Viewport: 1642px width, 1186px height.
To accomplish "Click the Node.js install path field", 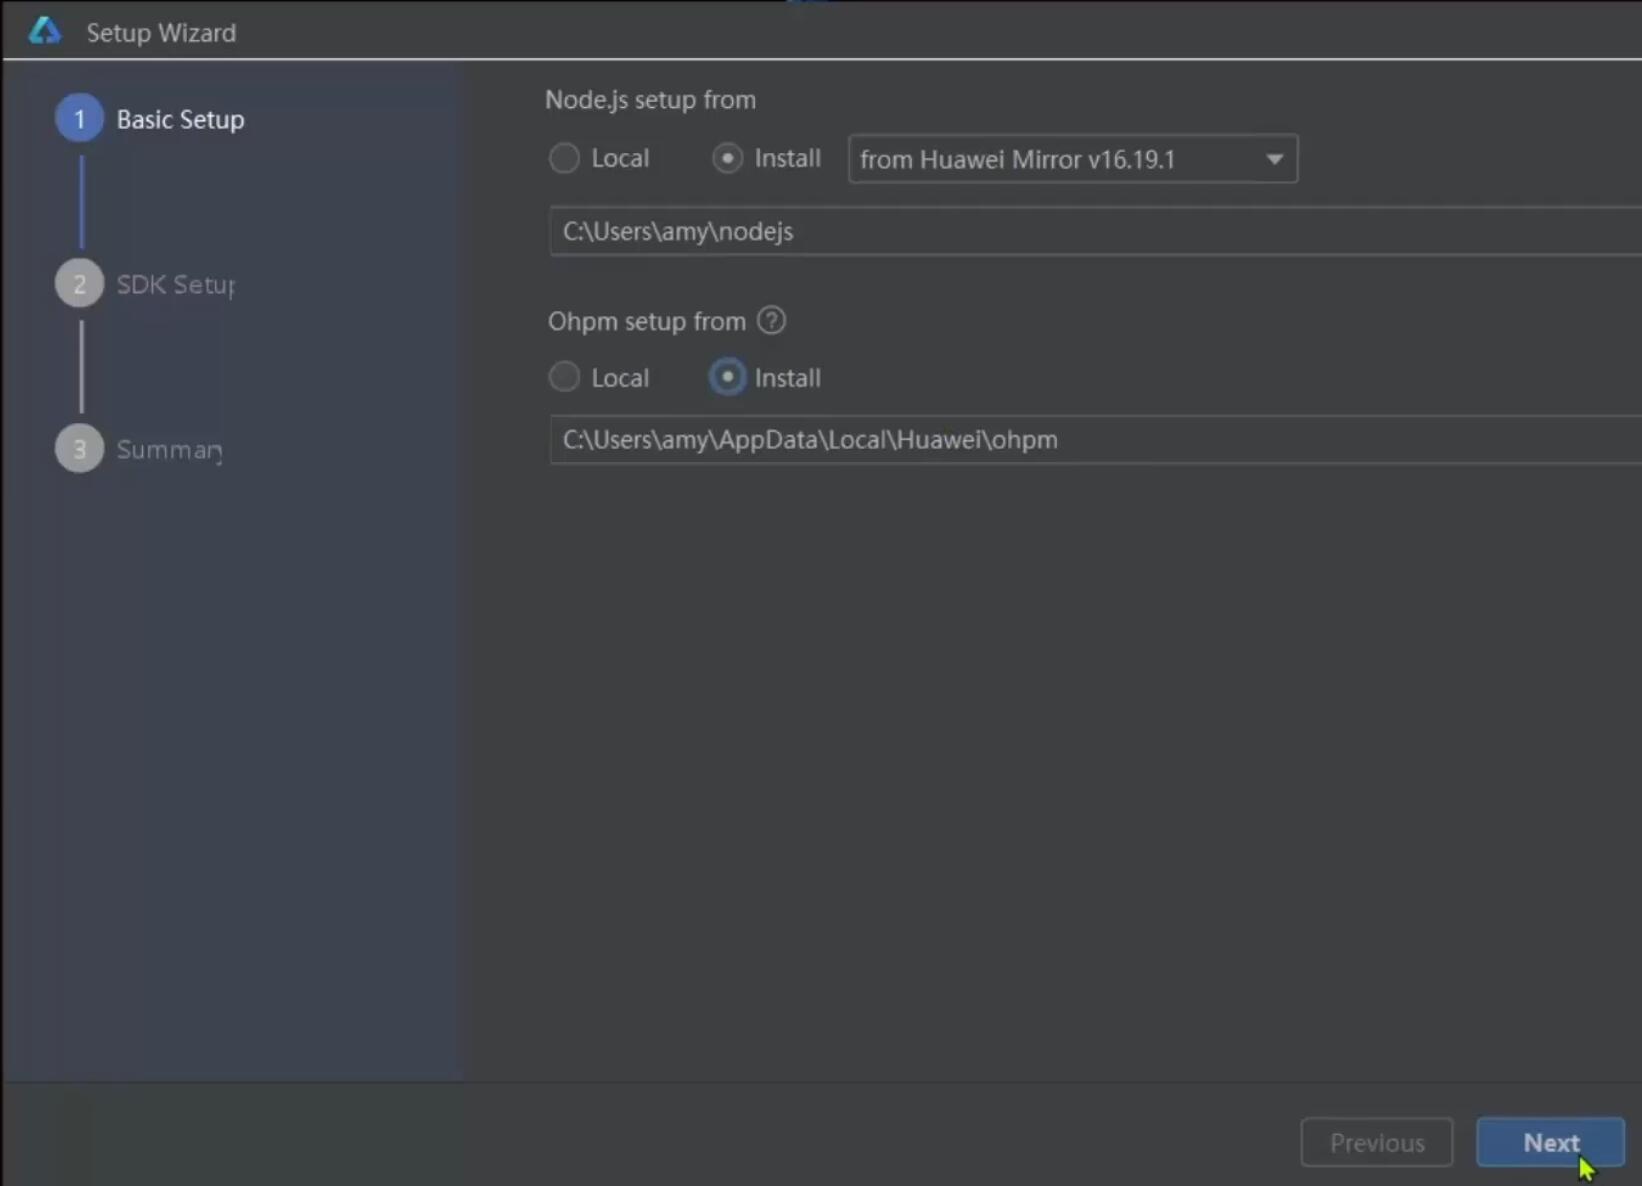I will (1095, 231).
